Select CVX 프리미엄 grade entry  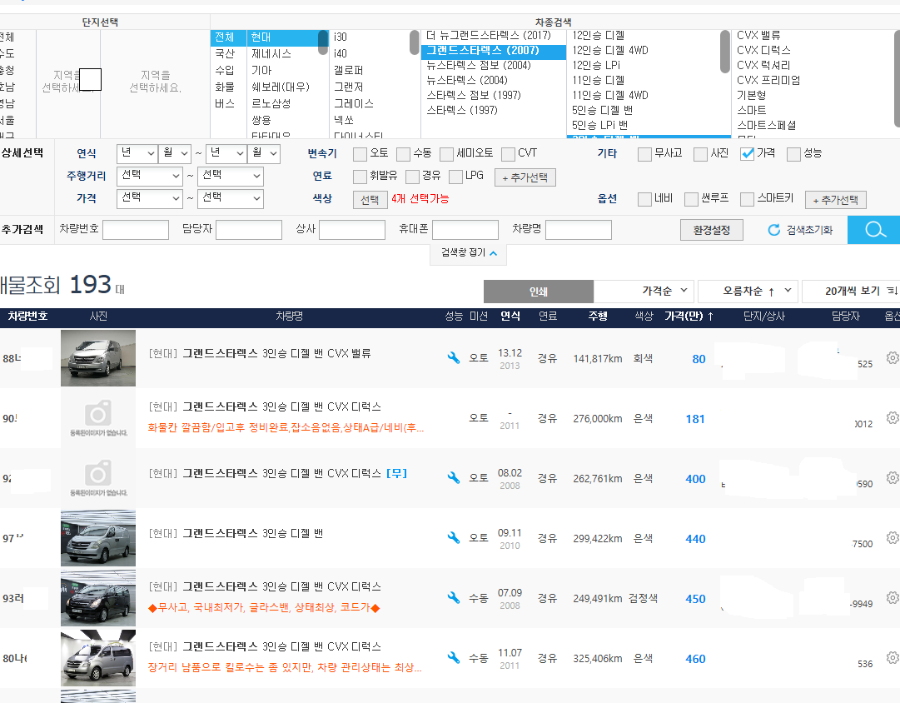tap(768, 80)
